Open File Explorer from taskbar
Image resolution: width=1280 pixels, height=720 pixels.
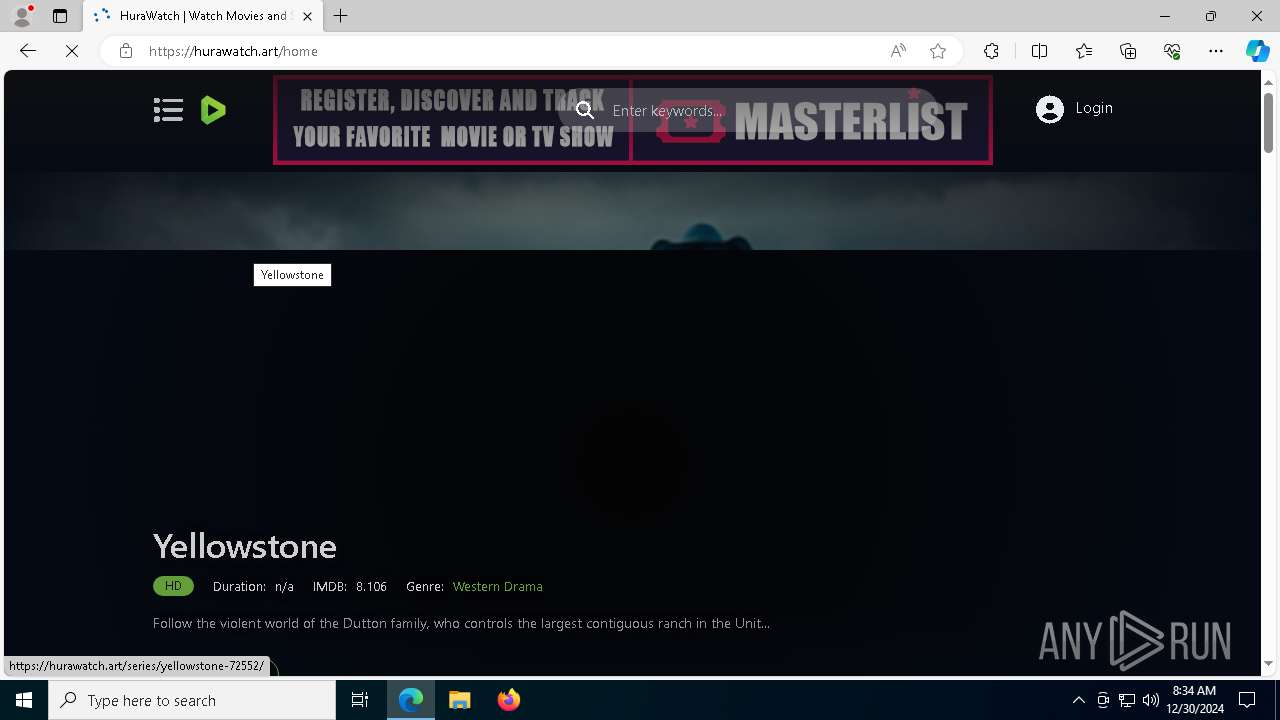[459, 700]
